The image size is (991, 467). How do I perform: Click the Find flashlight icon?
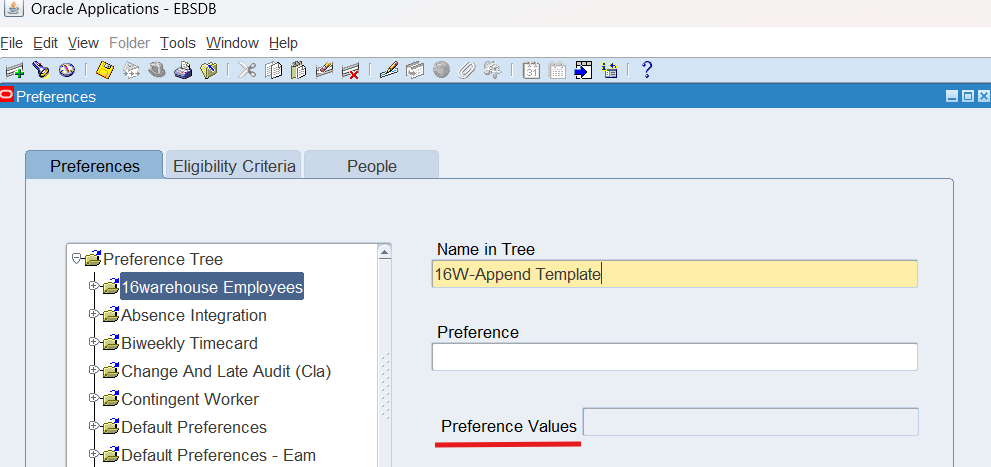pyautogui.click(x=41, y=70)
